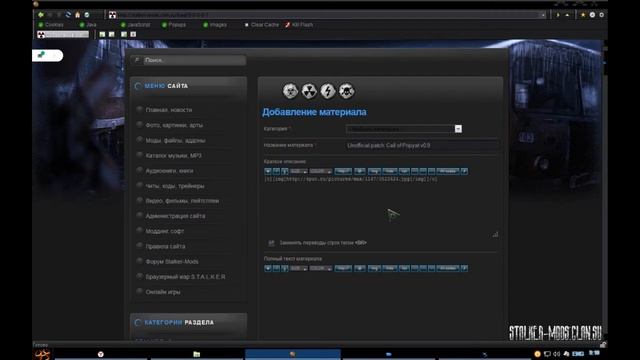The width and height of the screenshot is (640, 360).
Task: Select the open browser tab with radiation icon
Action: click(63, 35)
